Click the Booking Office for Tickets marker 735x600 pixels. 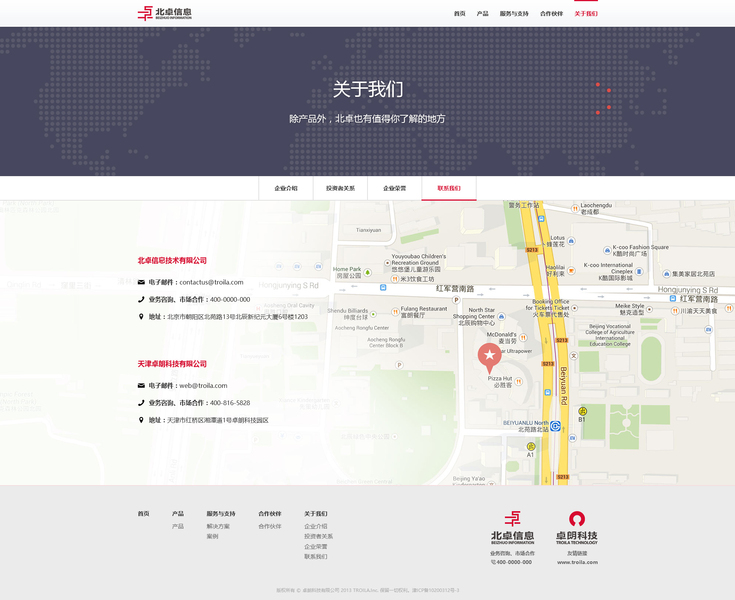574,308
